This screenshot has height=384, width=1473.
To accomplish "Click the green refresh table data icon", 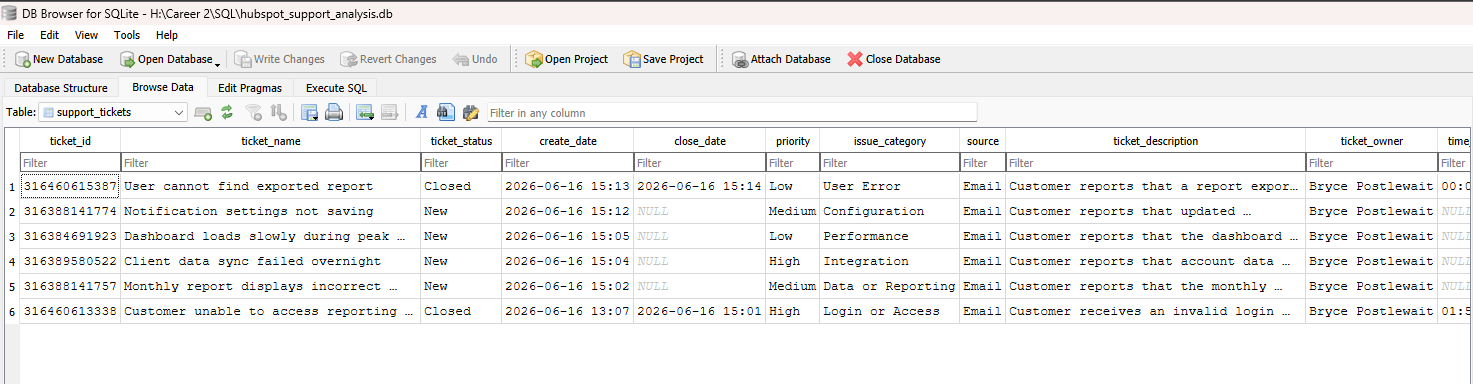I will pos(227,112).
